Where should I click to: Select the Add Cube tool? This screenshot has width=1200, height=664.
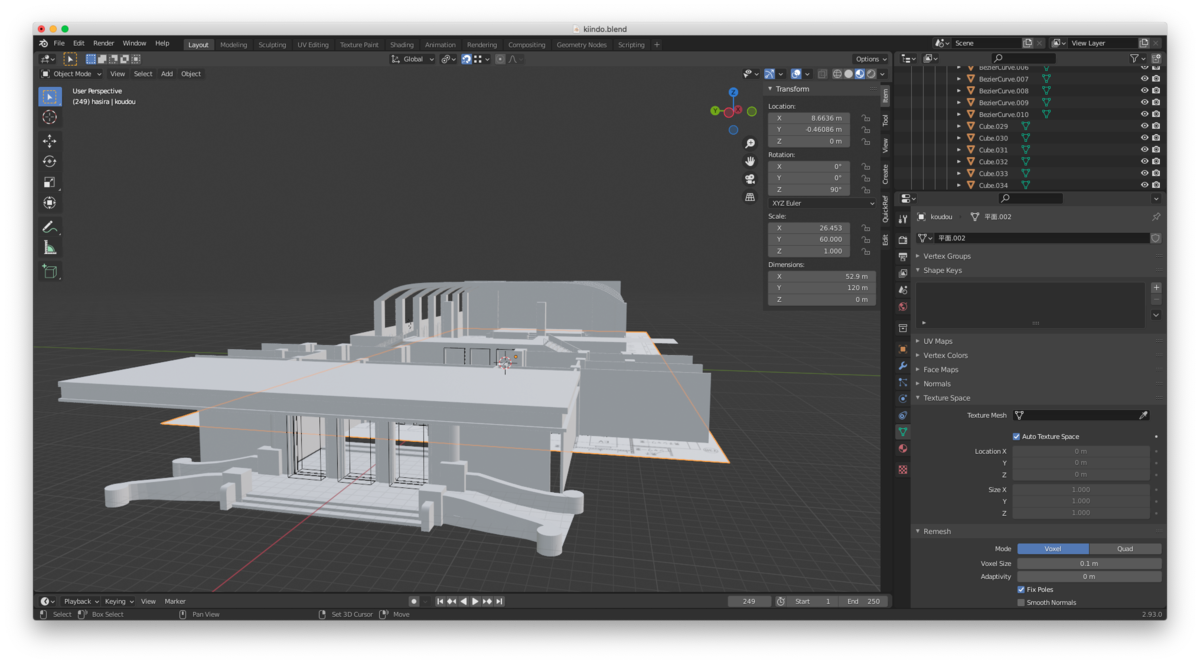click(50, 271)
